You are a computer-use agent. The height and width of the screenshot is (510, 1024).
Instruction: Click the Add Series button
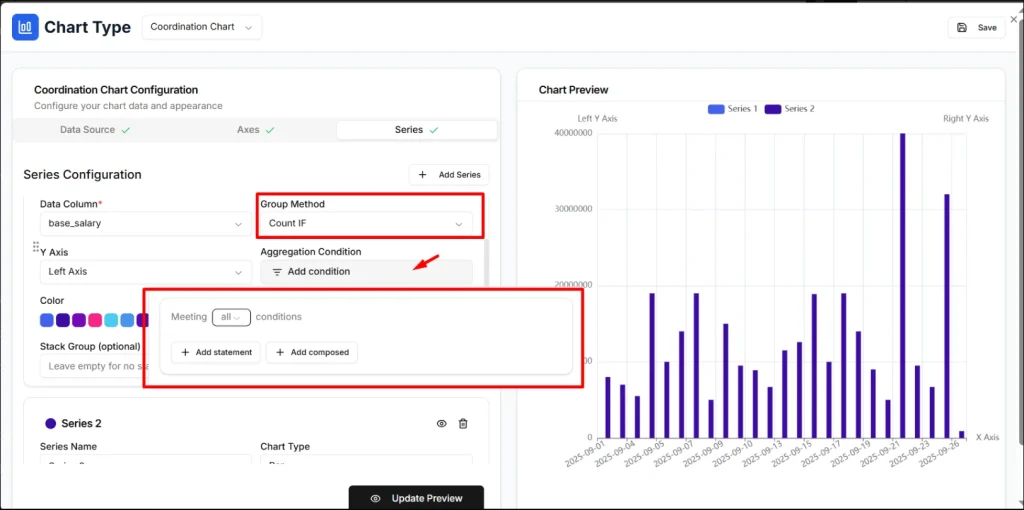[x=449, y=174]
